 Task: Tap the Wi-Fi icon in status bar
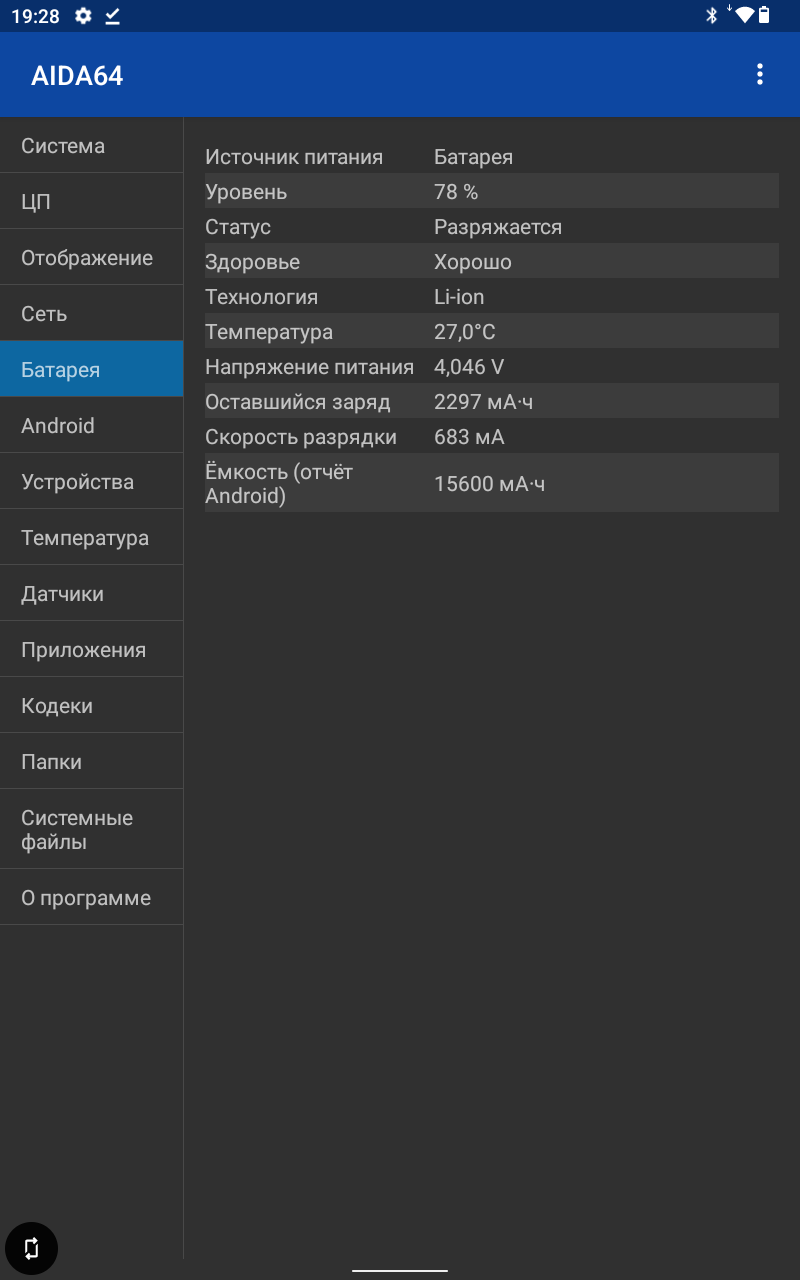pyautogui.click(x=743, y=15)
